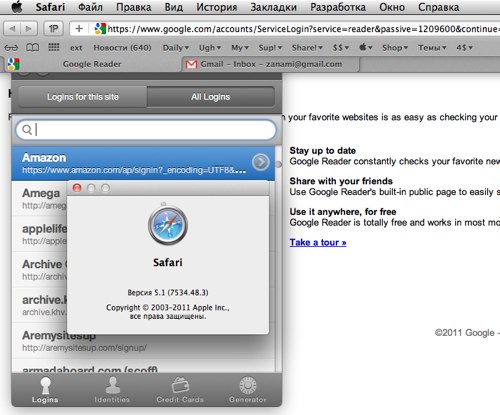Open Reading List glasses icon
Viewport: 500px width, 415px height.
tap(11, 48)
